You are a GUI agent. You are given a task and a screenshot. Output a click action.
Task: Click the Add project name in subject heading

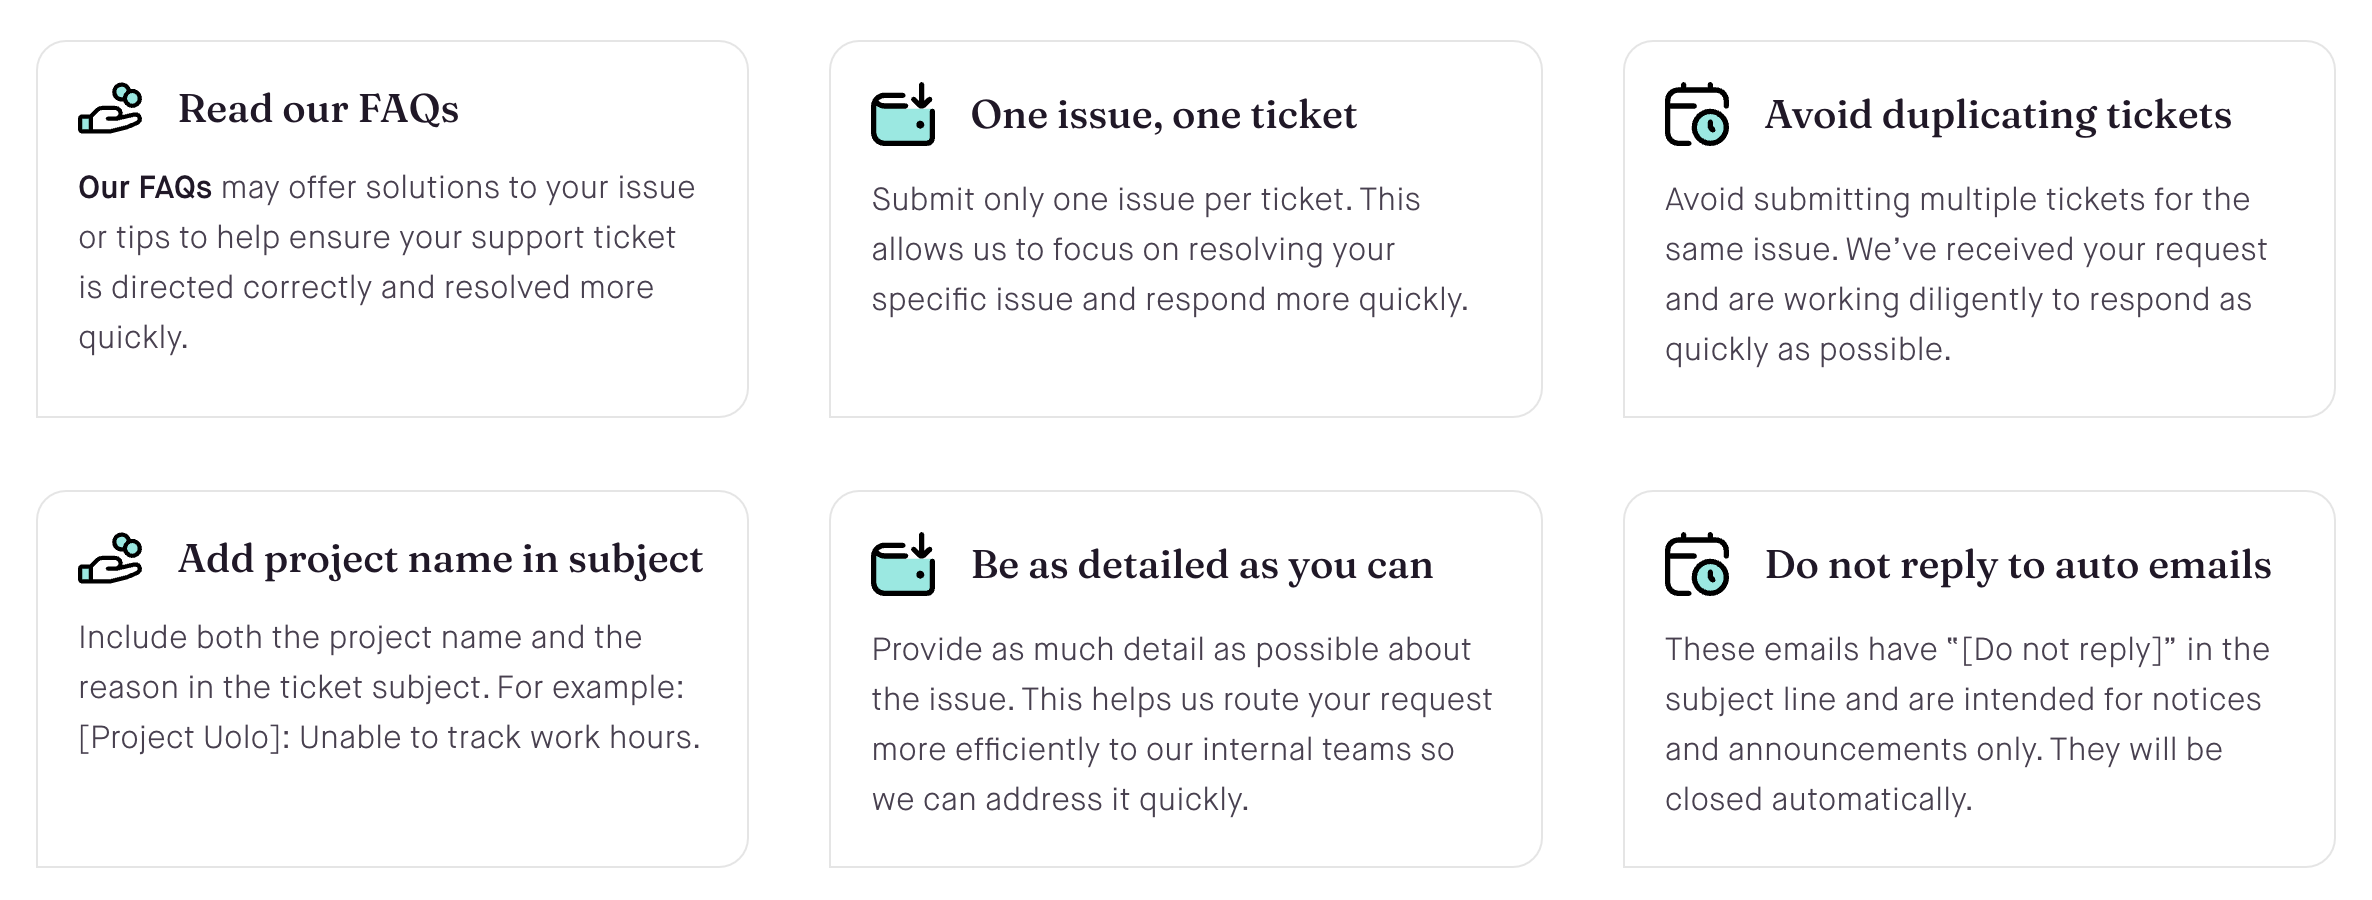440,559
